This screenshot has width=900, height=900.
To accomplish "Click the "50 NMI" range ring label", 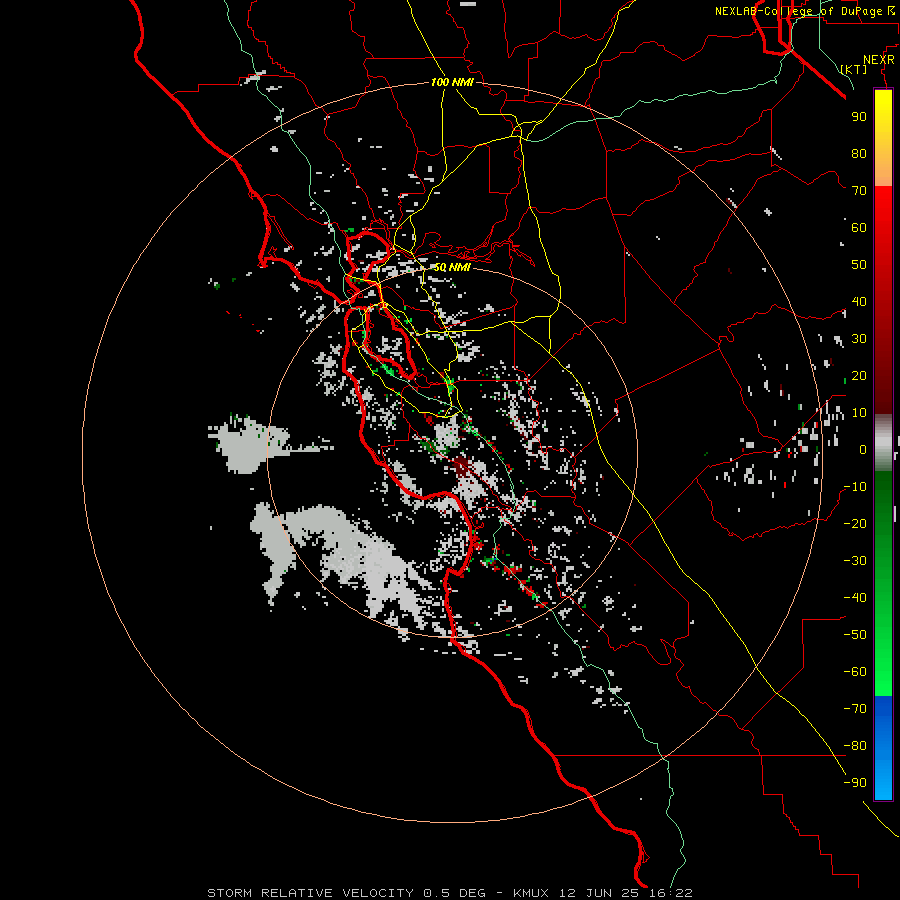I will [452, 267].
